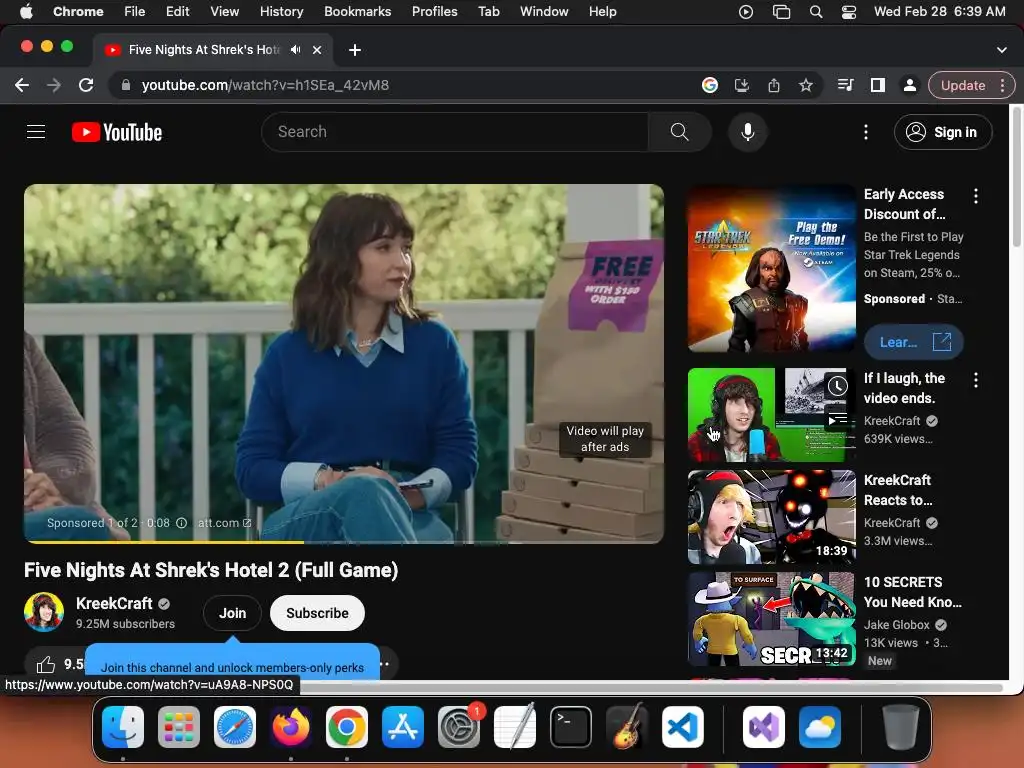This screenshot has width=1024, height=768.
Task: Go back with the browser arrow
Action: coord(22,85)
